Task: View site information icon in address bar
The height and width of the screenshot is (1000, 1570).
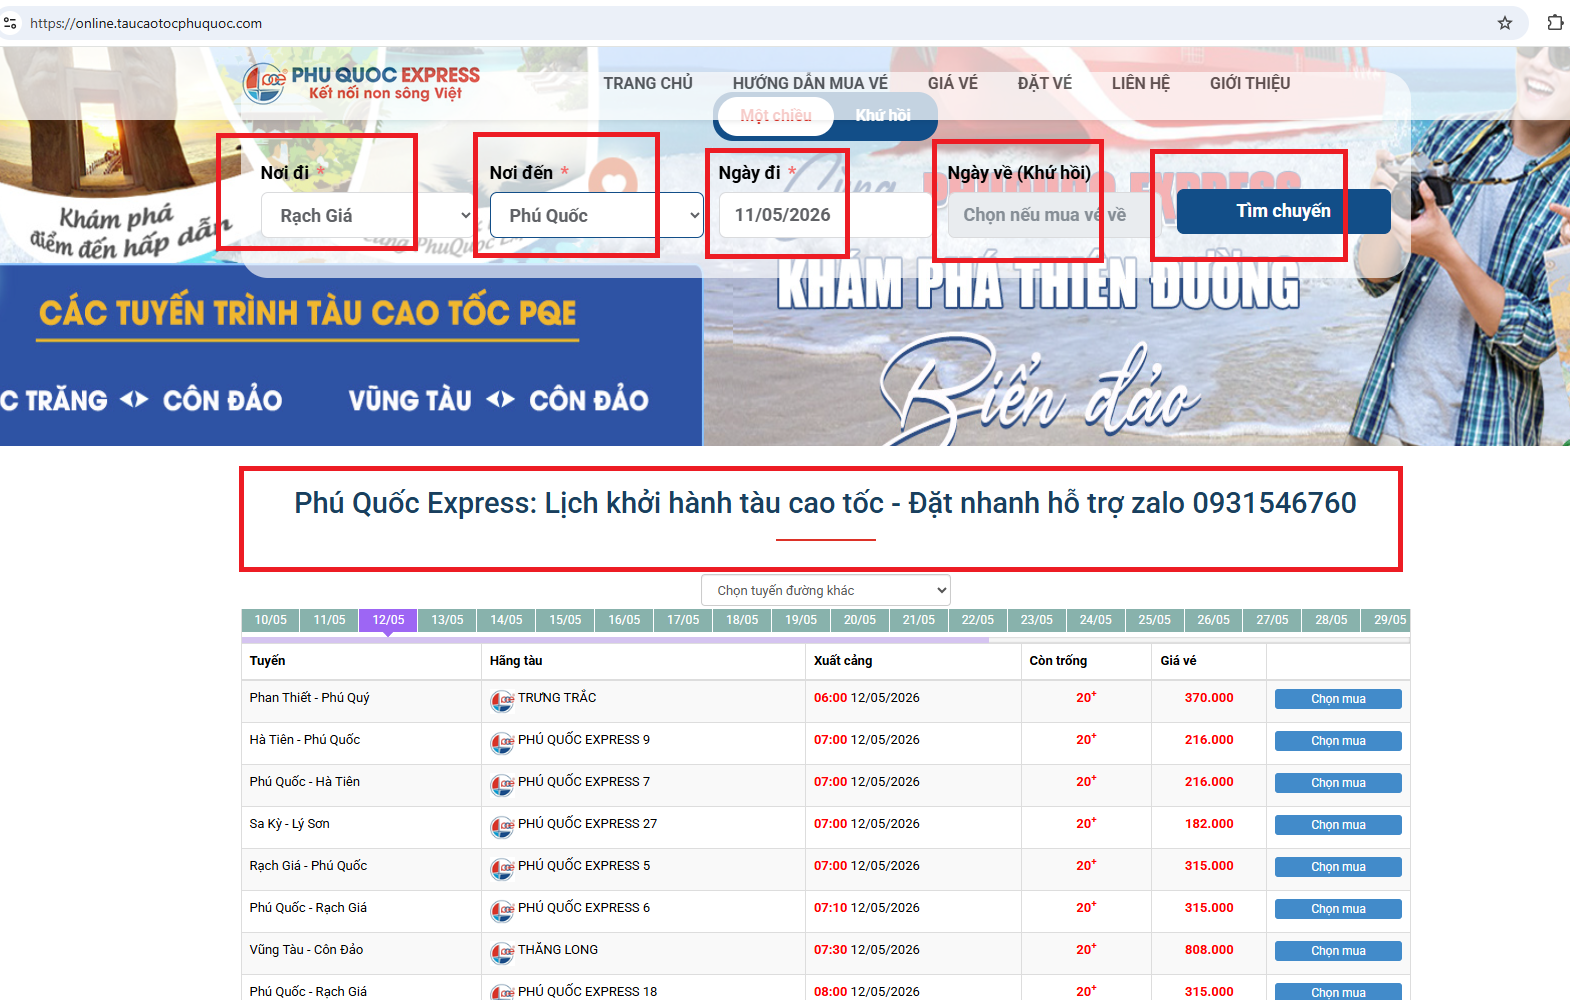Action: point(11,23)
